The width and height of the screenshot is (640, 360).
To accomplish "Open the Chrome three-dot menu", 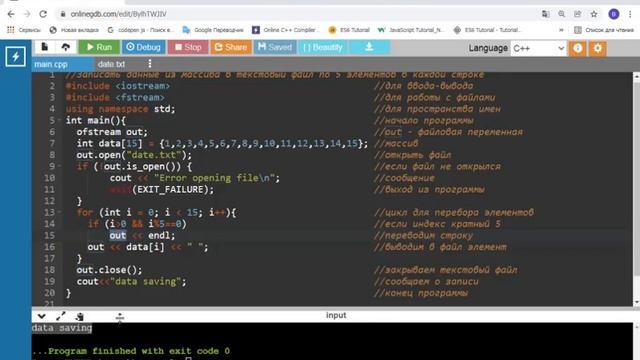I will (x=630, y=14).
